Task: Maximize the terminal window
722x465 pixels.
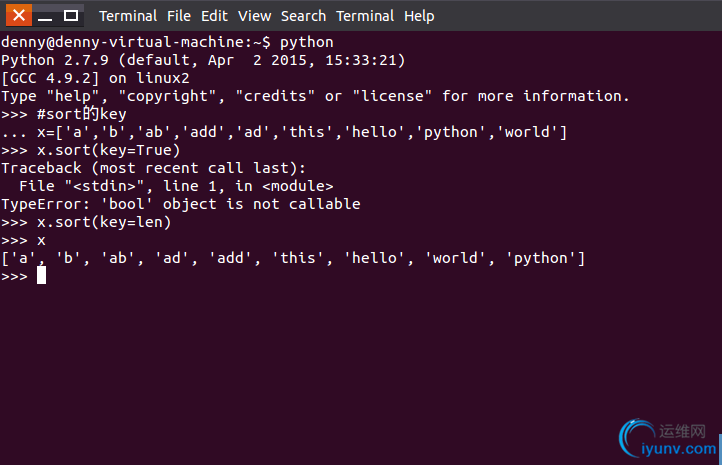Action: pyautogui.click(x=70, y=16)
